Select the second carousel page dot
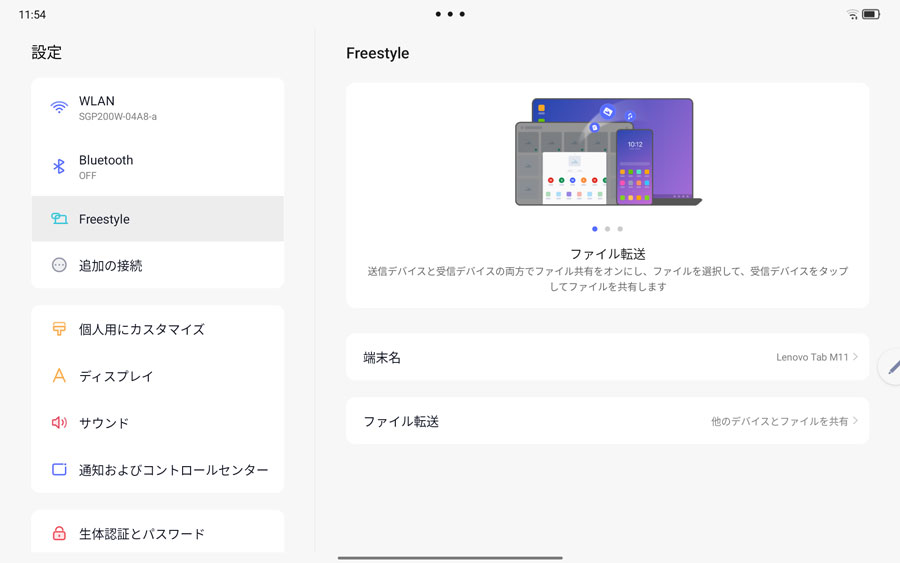 pos(607,229)
